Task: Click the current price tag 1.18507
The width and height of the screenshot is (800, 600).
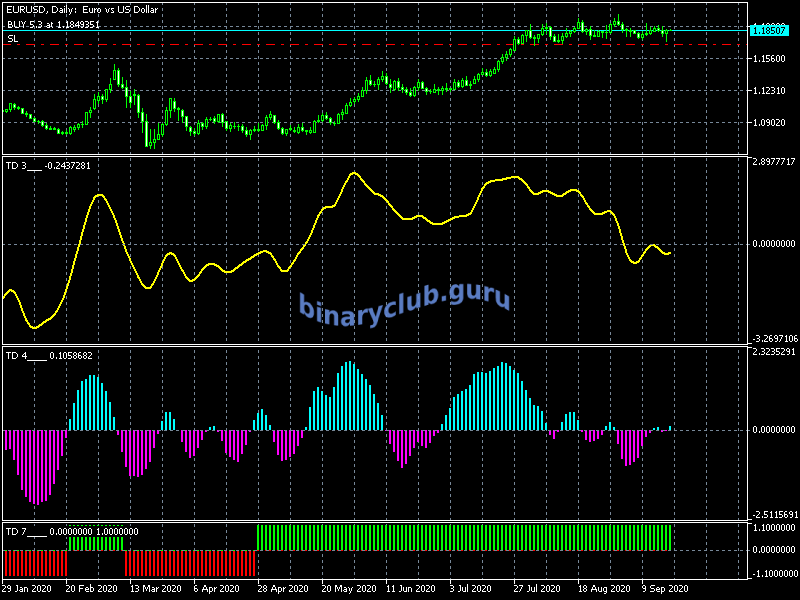Action: (x=772, y=31)
